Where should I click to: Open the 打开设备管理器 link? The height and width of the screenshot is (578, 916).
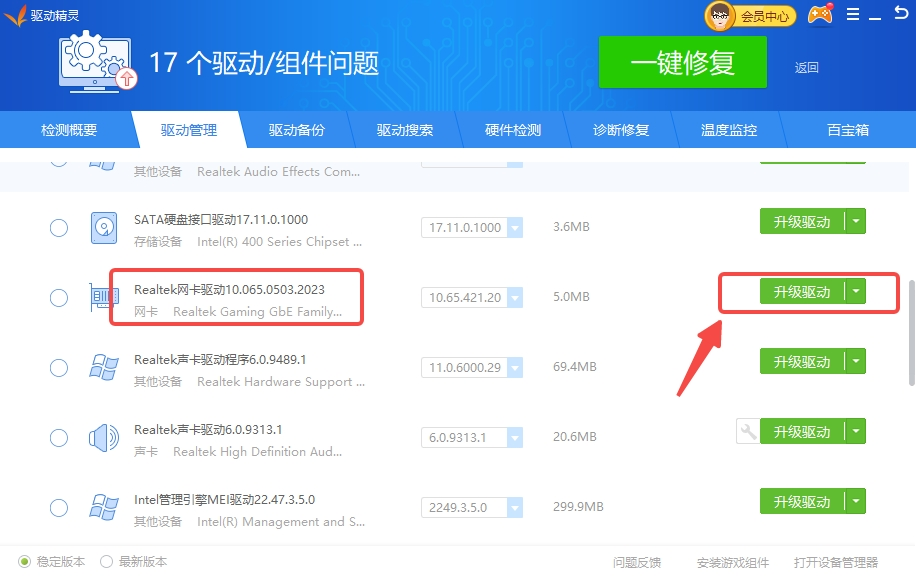pyautogui.click(x=836, y=562)
